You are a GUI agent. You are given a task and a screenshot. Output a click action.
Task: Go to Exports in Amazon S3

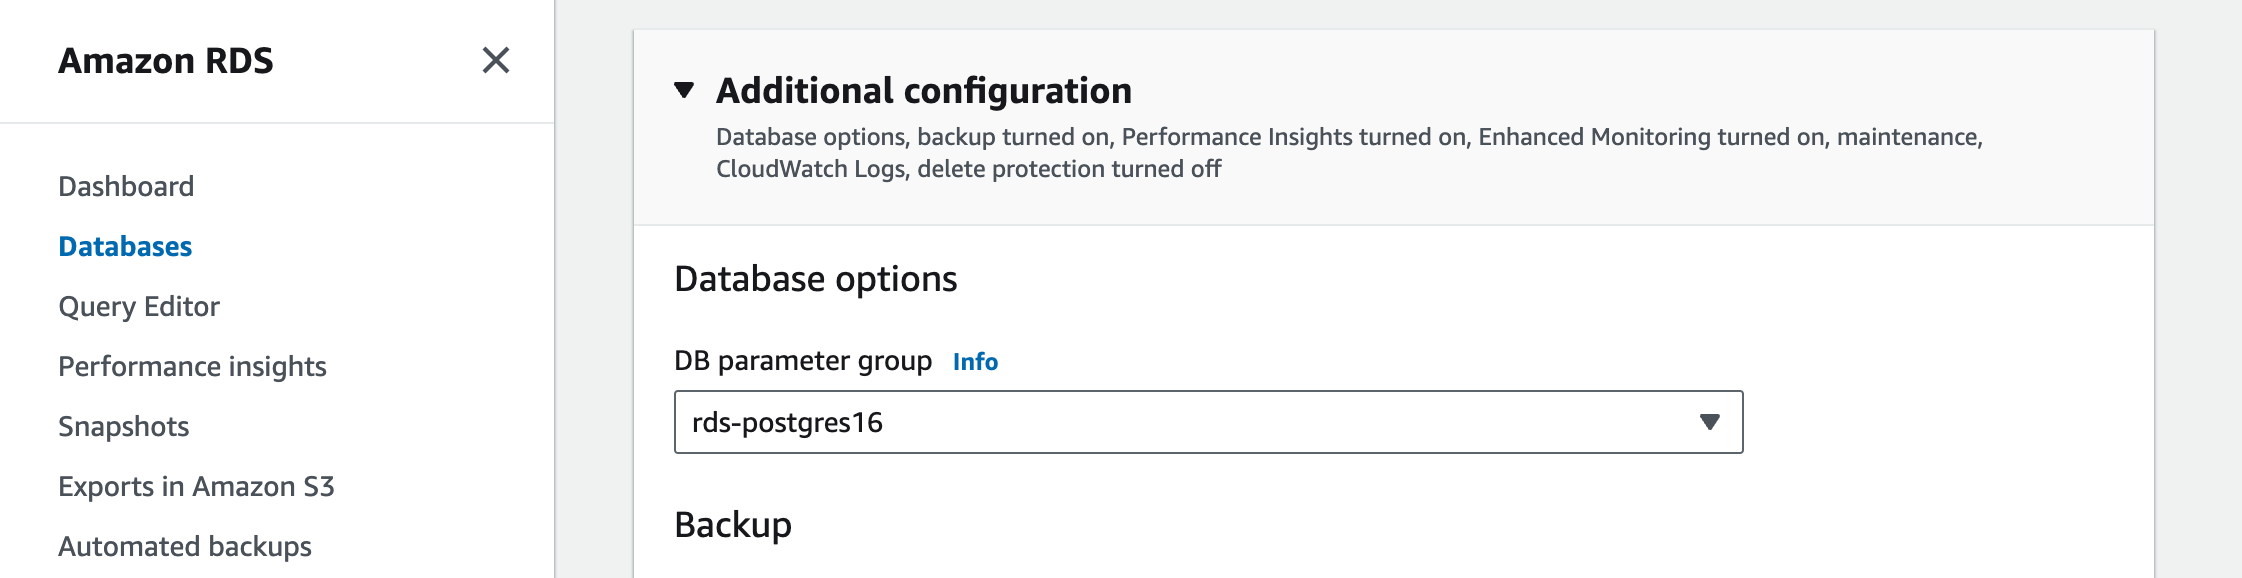pos(196,486)
